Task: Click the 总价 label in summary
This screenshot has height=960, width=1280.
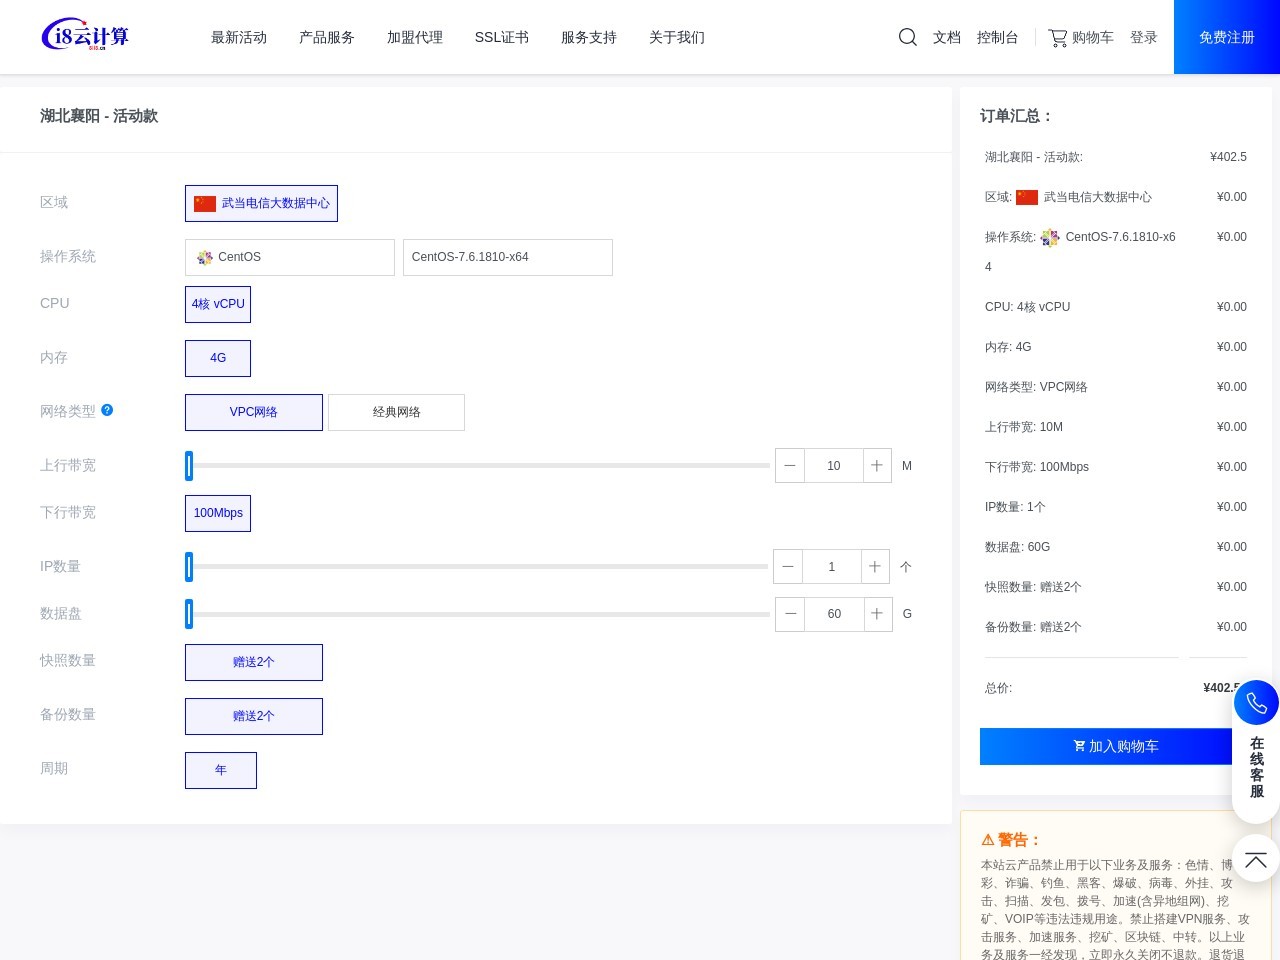Action: [x=998, y=688]
